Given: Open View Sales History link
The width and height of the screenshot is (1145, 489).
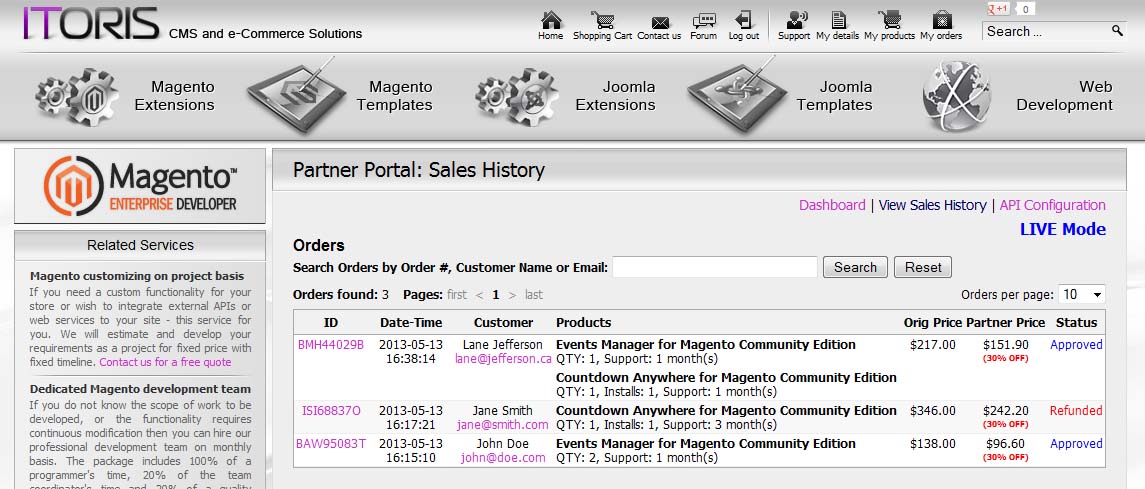Looking at the screenshot, I should 932,205.
